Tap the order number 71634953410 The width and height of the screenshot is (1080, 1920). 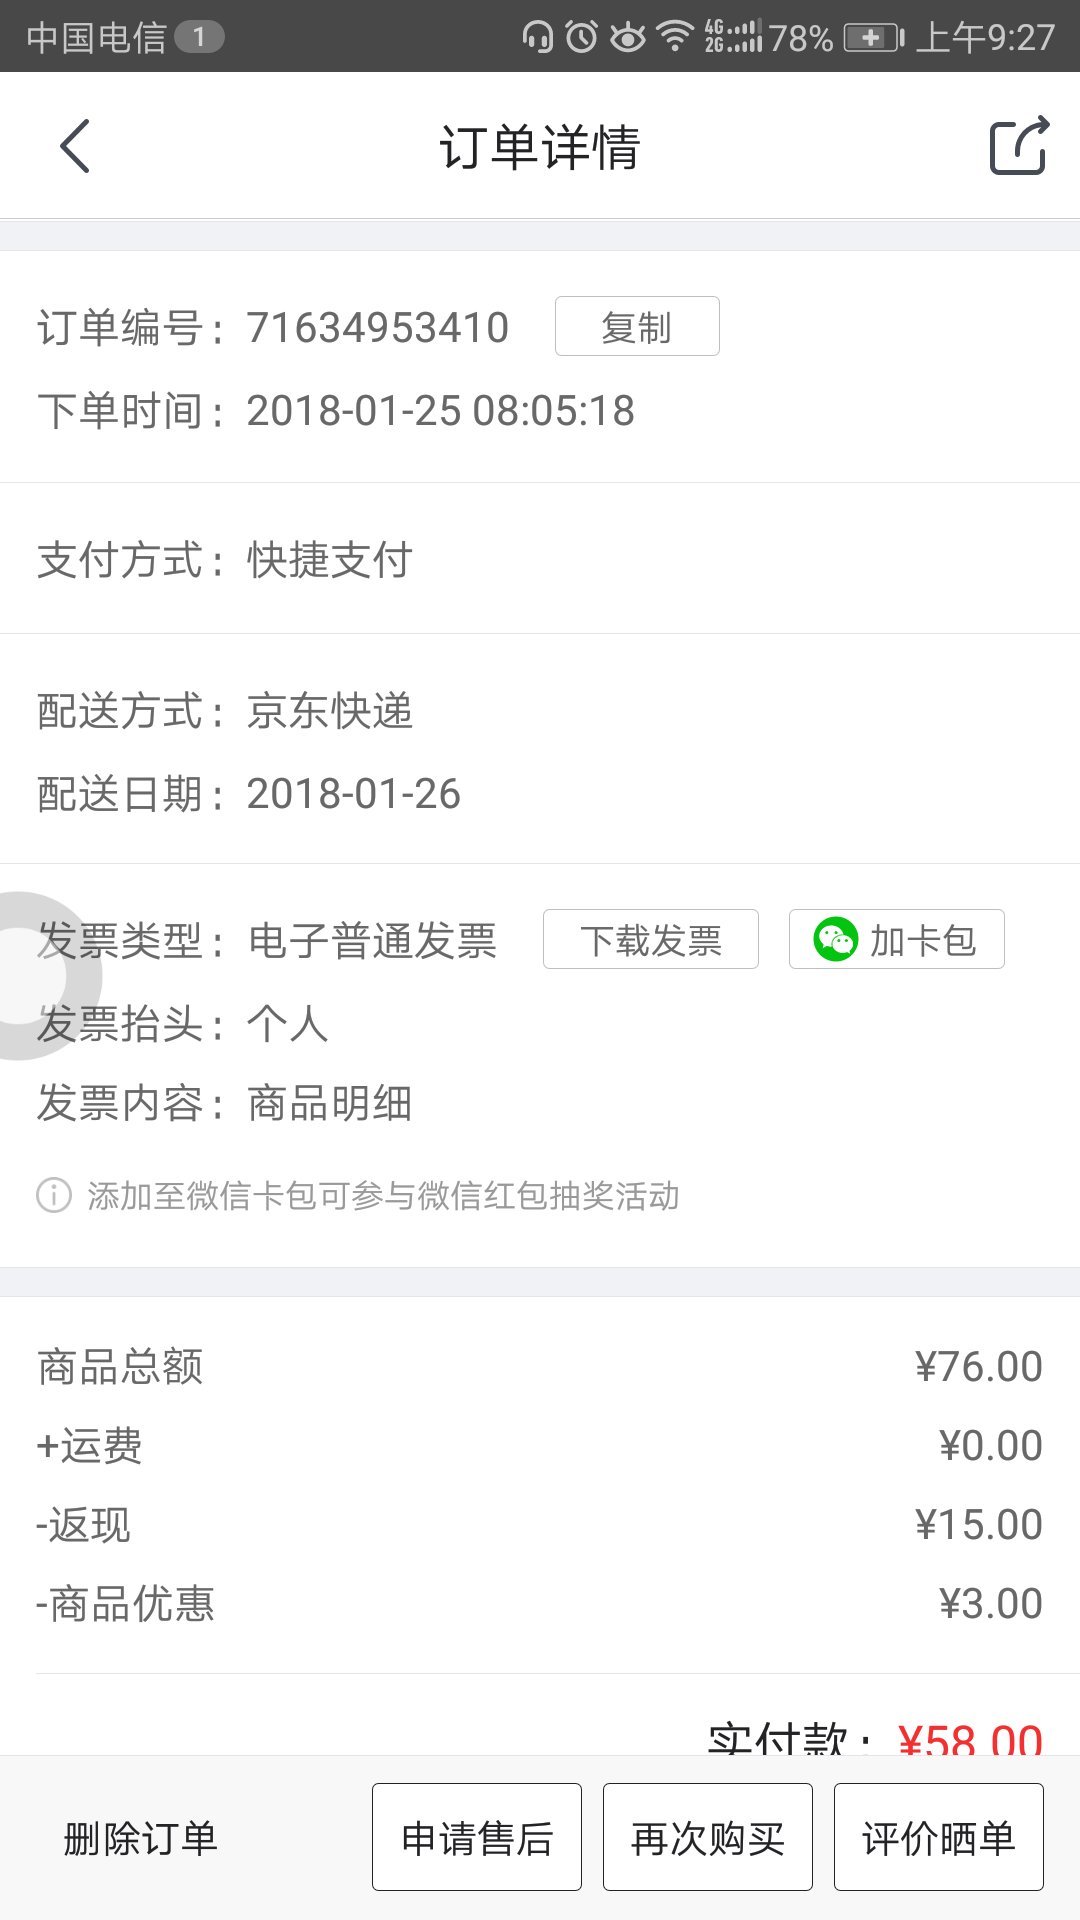[x=378, y=328]
